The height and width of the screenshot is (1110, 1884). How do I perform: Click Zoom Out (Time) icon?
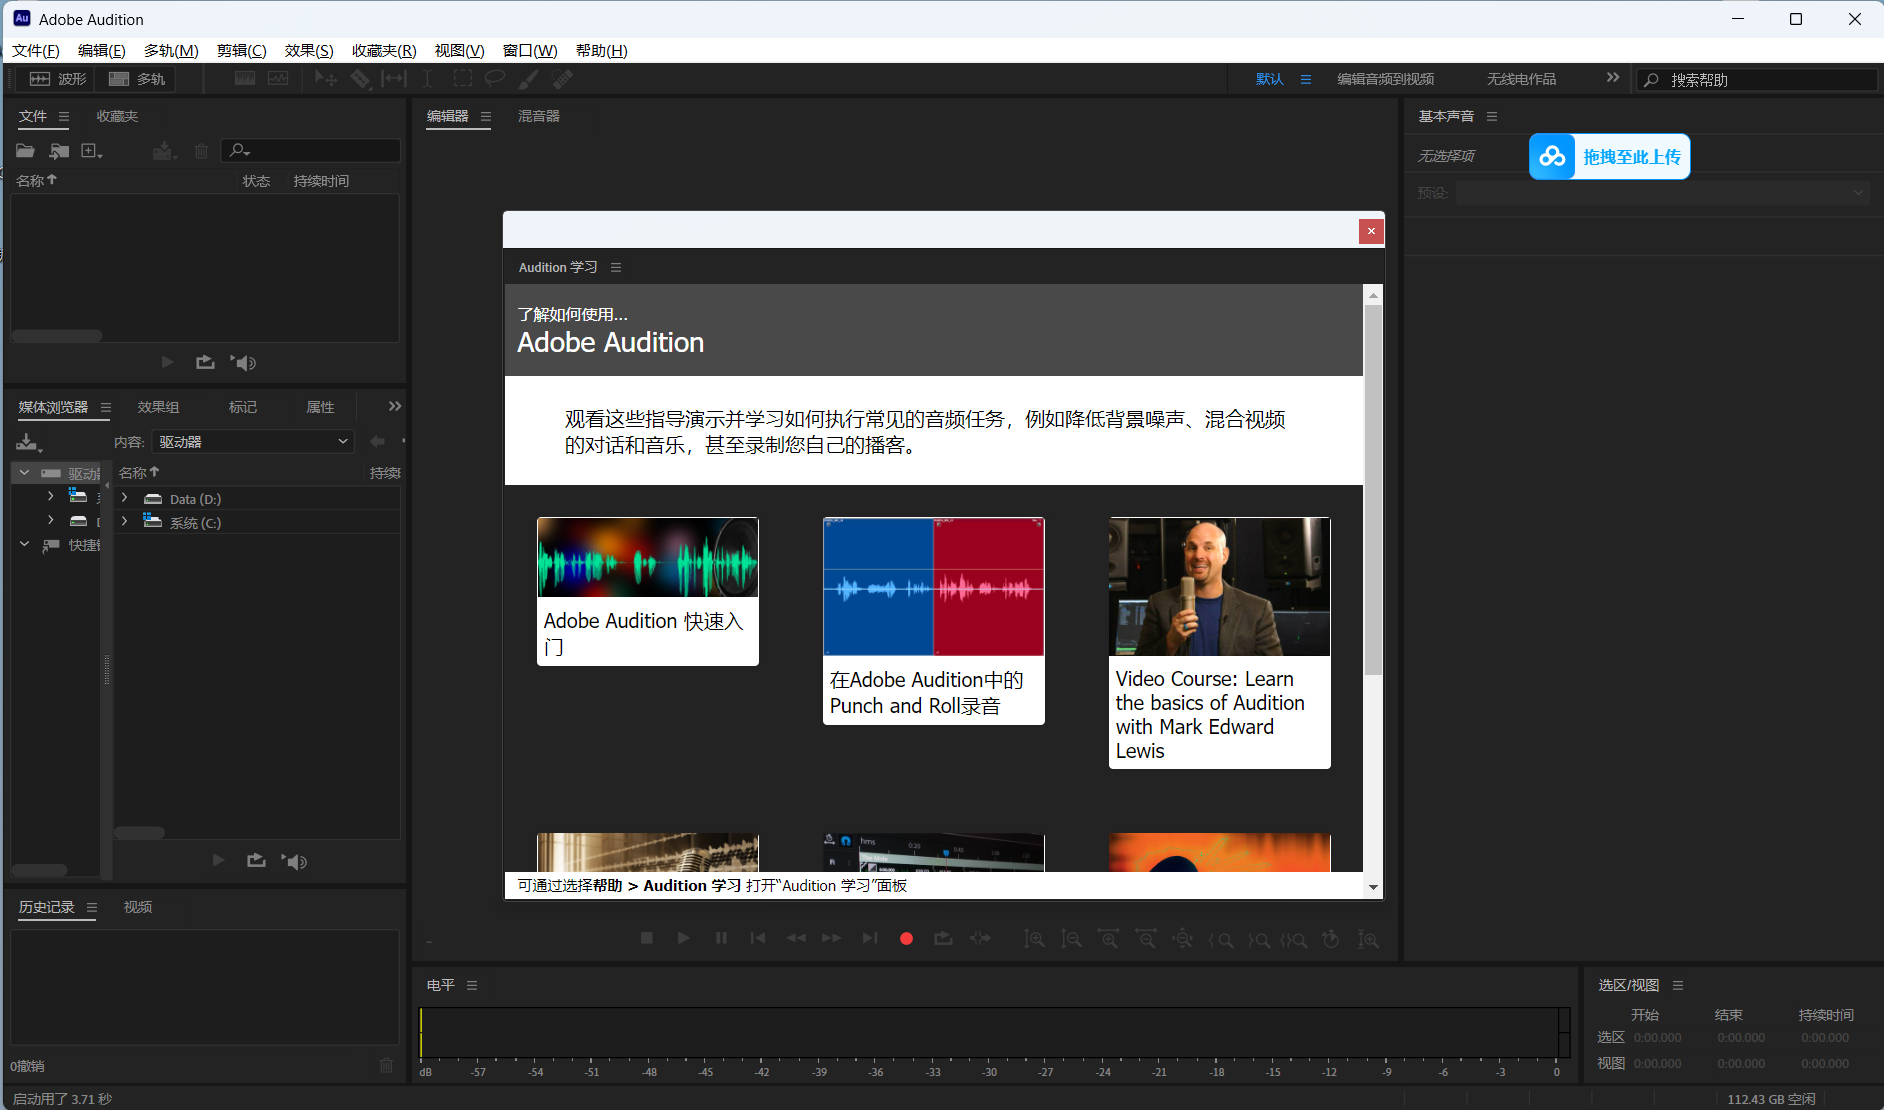point(1146,939)
